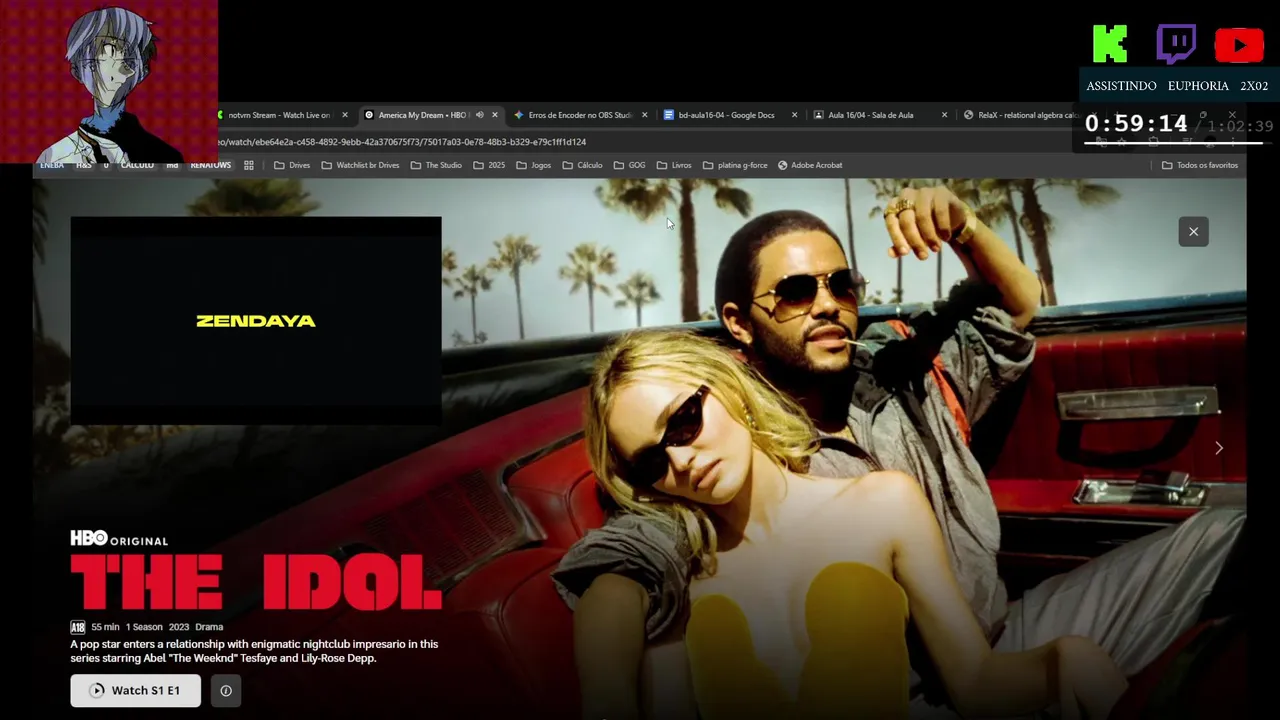Close the Aula 16/04 tab

944,115
